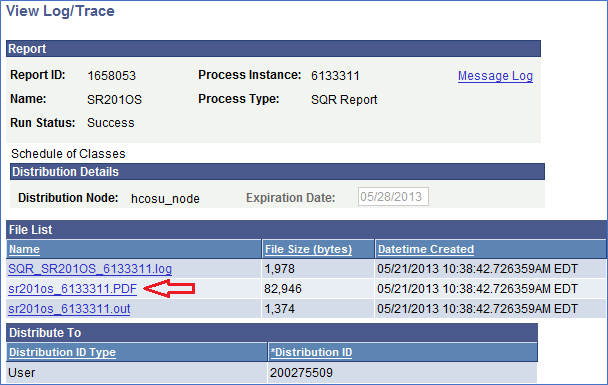Click the File List section header

coord(306,230)
